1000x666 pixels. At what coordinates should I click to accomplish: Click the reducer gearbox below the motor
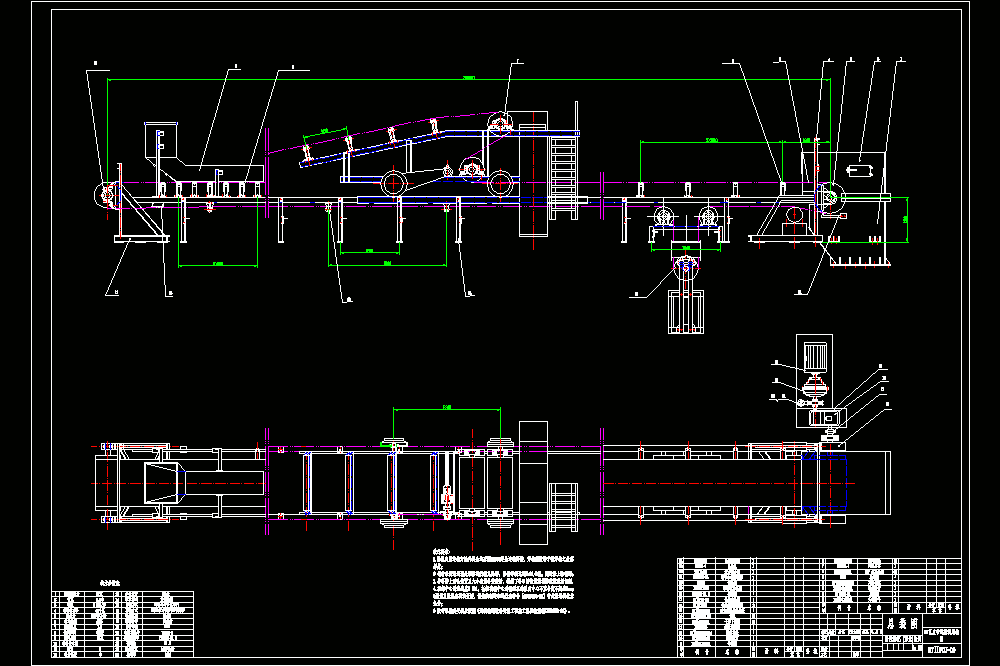[x=826, y=418]
